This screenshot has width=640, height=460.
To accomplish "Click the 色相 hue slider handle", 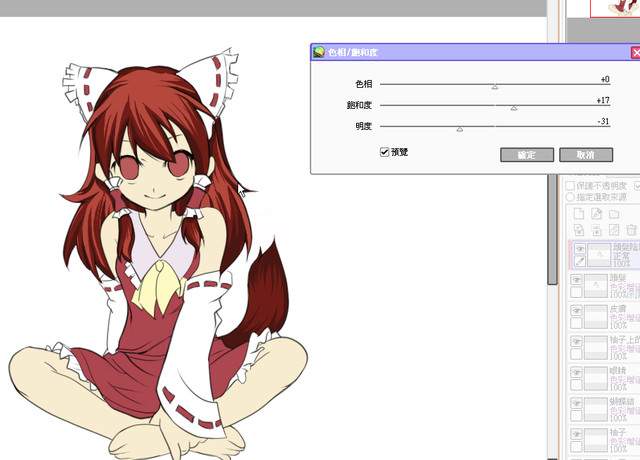I will point(495,87).
